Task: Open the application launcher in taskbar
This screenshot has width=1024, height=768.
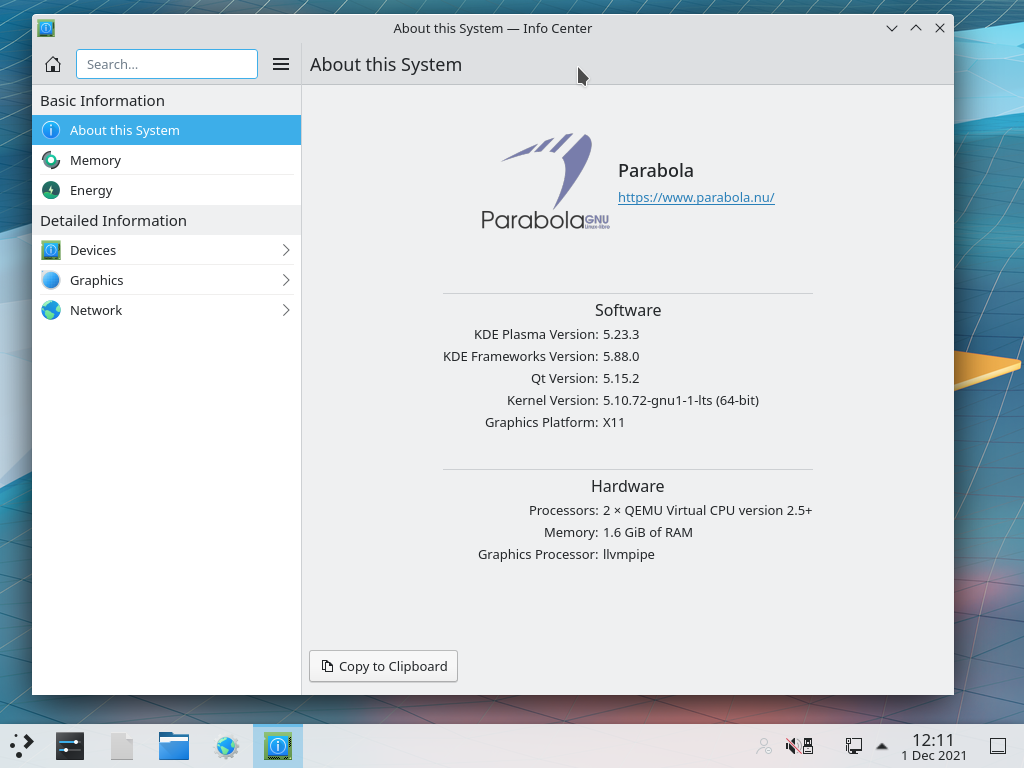Action: (22, 746)
